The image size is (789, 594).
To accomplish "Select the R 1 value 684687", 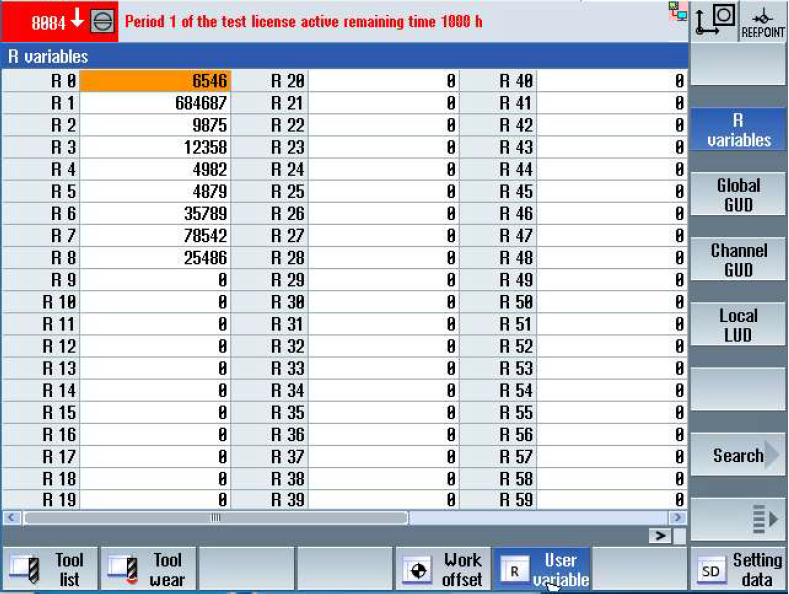I will [x=155, y=103].
